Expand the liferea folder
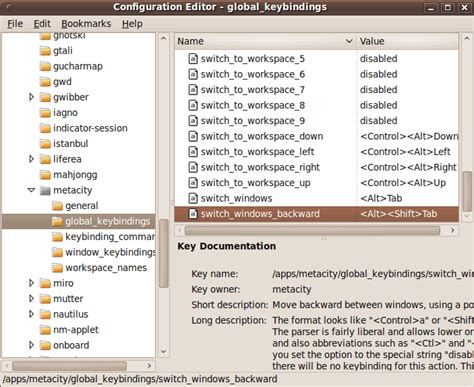 click(x=31, y=159)
